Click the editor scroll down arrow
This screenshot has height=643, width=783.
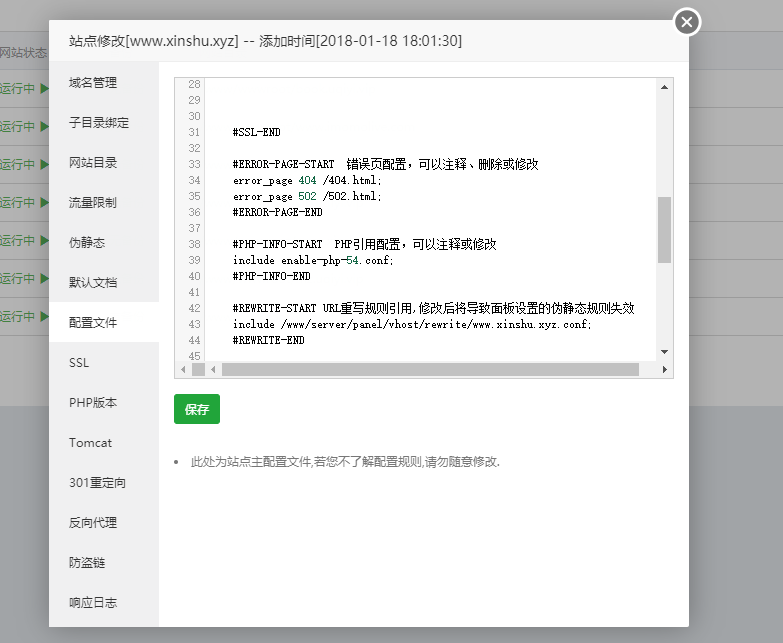664,352
